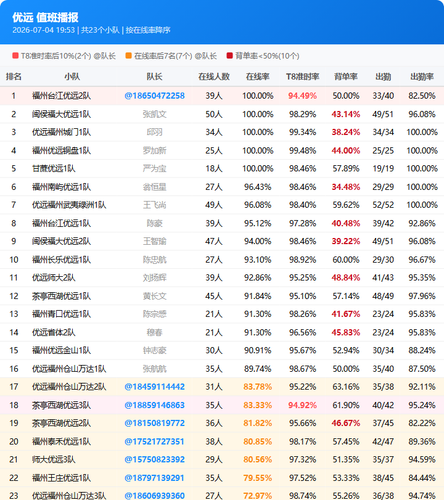Click the 89.74% 在线率 value
The width and height of the screenshot is (444, 500).
[x=258, y=369]
